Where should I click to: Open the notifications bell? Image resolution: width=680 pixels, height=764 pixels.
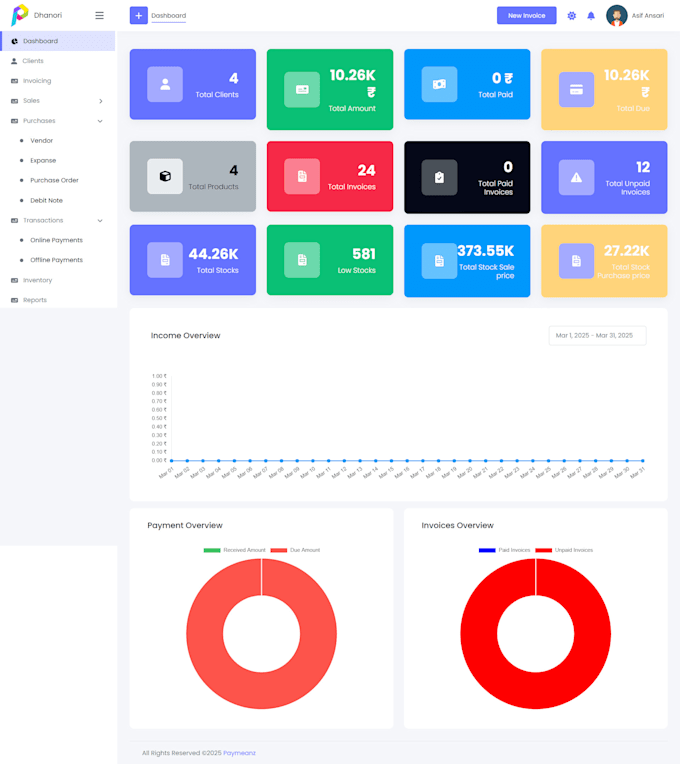(x=591, y=16)
